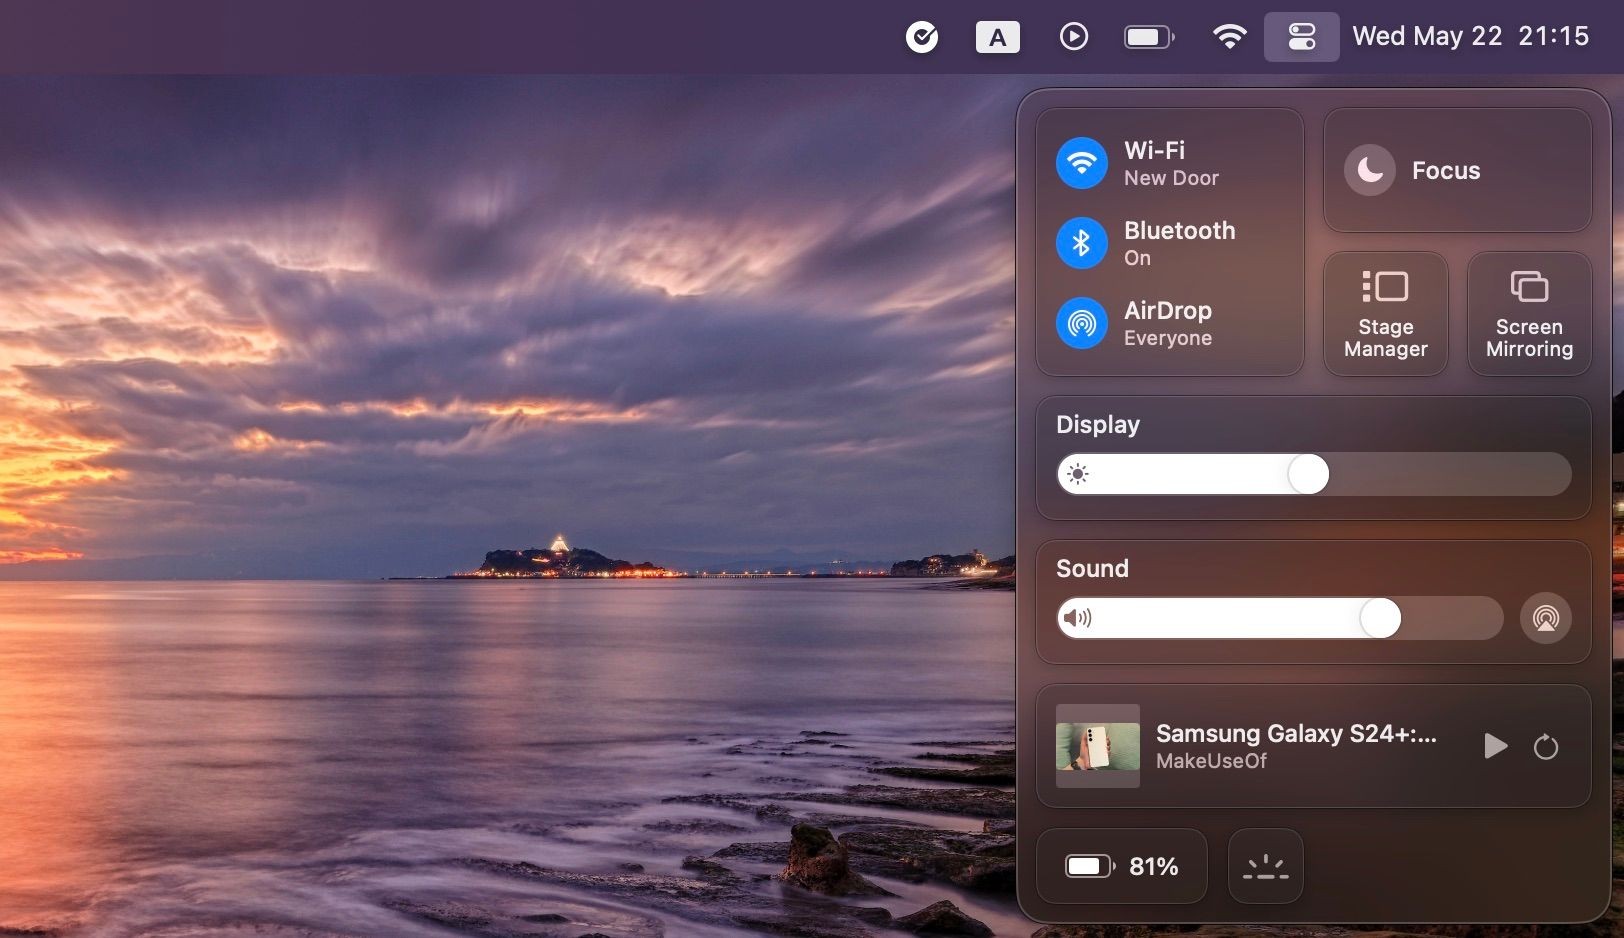The height and width of the screenshot is (938, 1624).
Task: Open the Wi-Fi menu bar icon
Action: tap(1229, 37)
